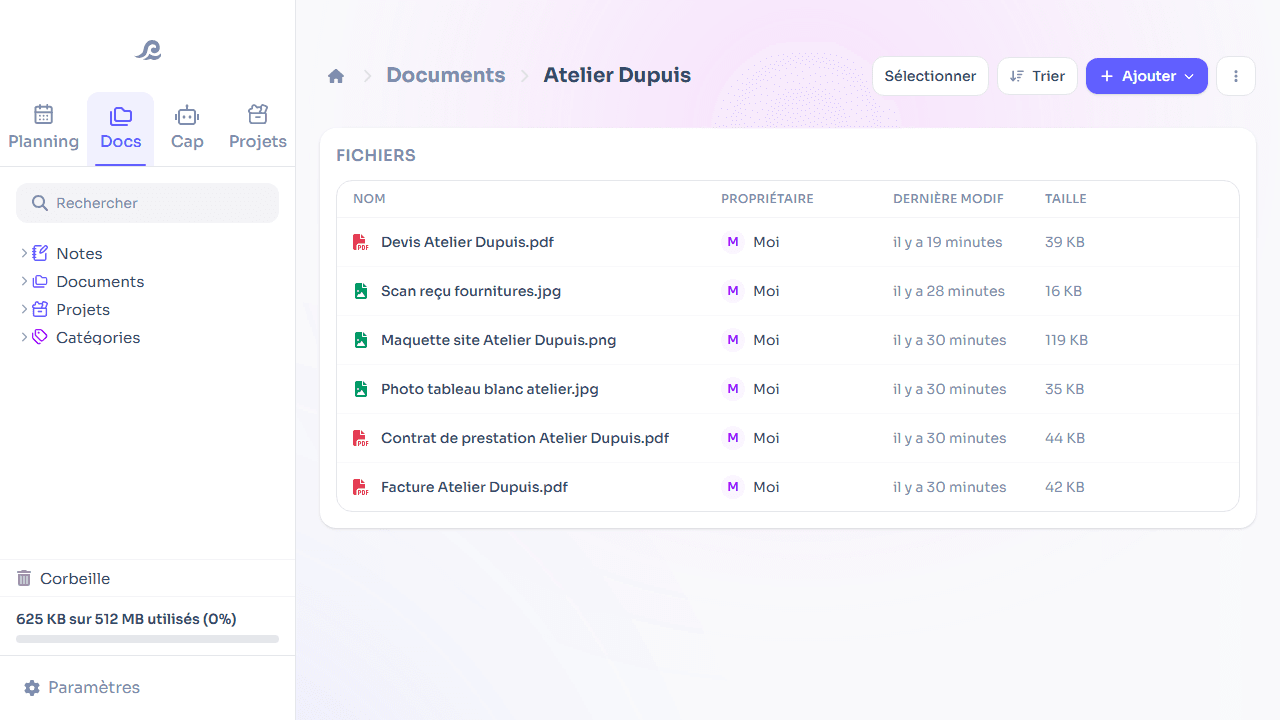Click the storage usage progress bar
Viewport: 1280px width, 720px height.
tap(147, 639)
